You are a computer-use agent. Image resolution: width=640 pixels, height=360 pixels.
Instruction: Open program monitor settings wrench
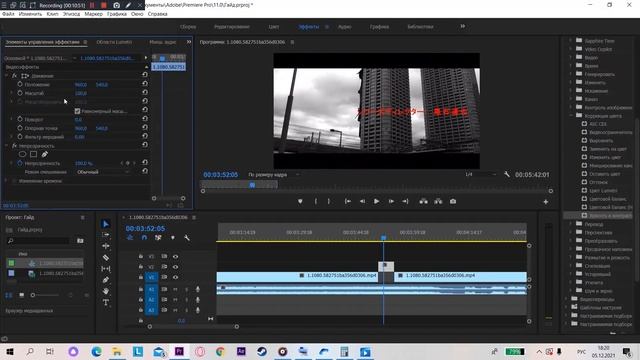pyautogui.click(x=507, y=174)
